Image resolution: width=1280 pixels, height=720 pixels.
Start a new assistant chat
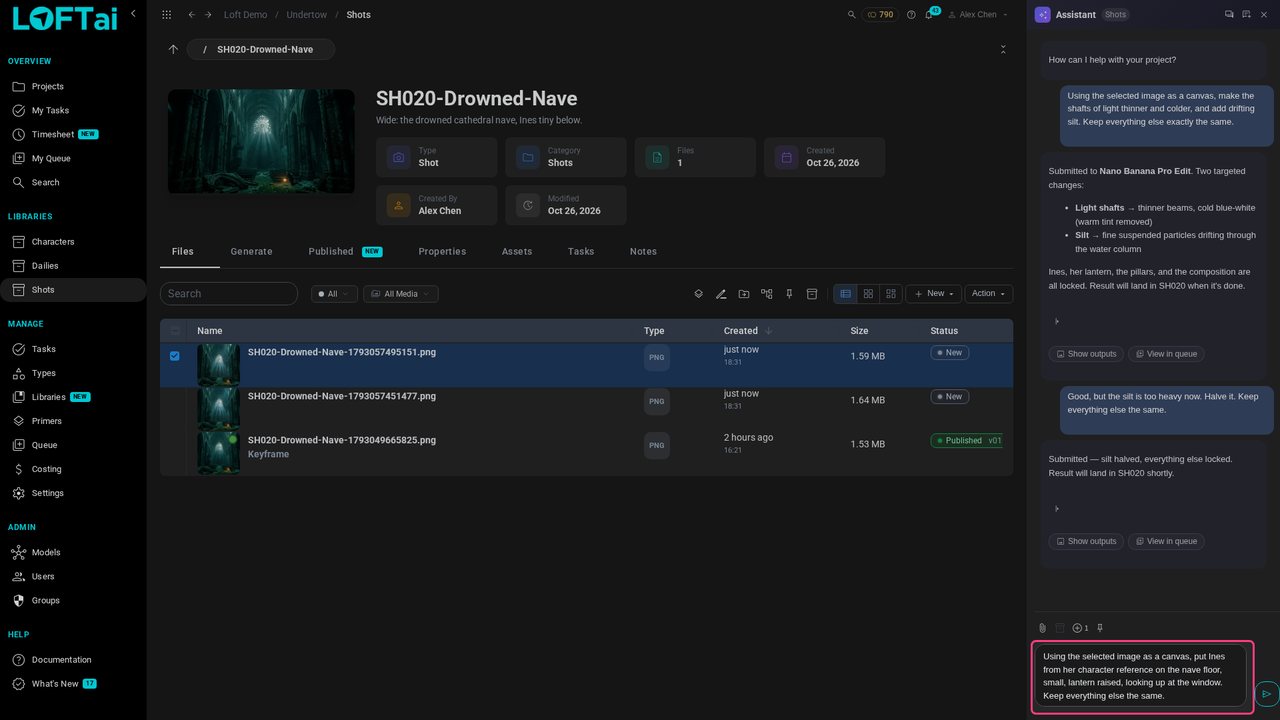(x=1246, y=15)
